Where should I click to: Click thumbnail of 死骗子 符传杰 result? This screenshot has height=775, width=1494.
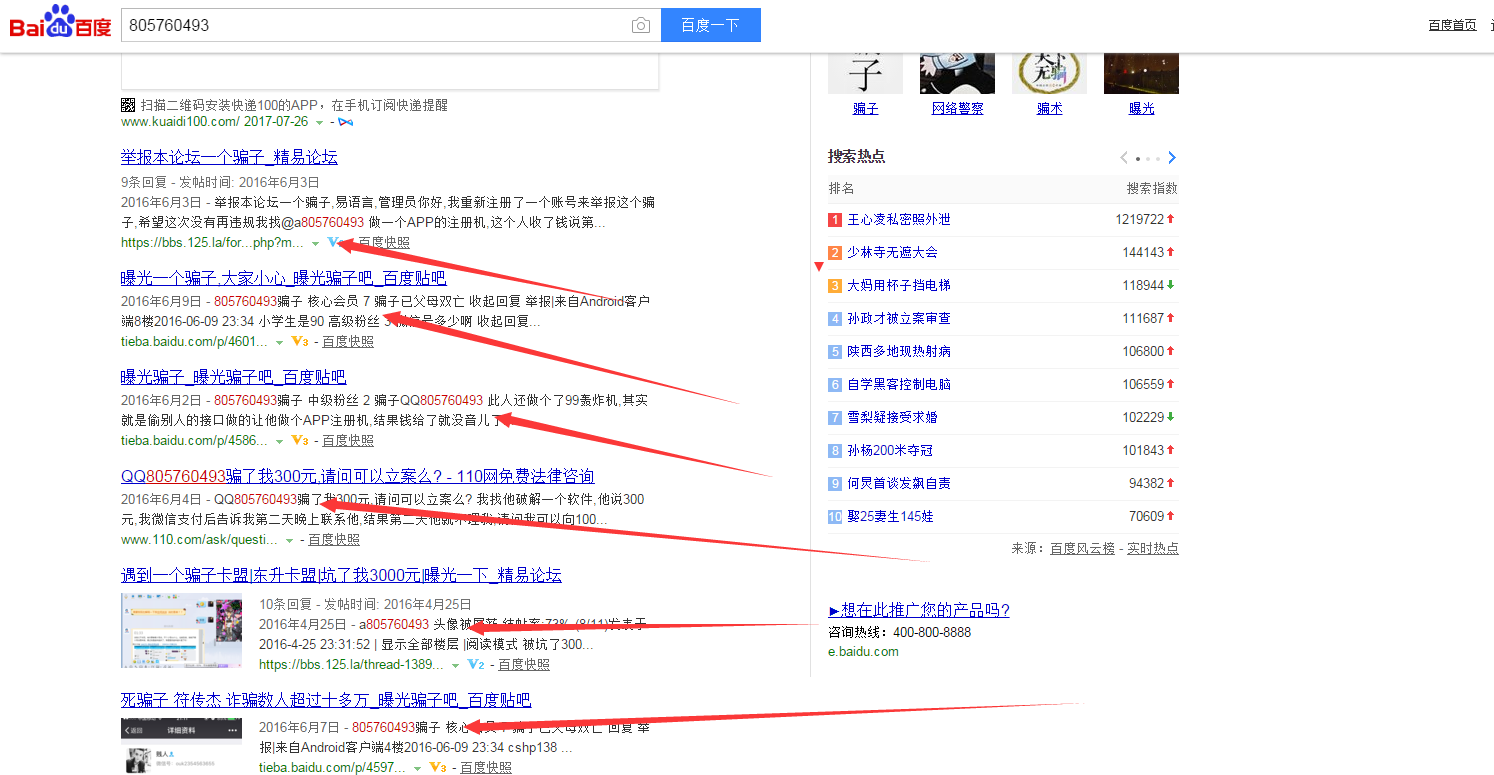pyautogui.click(x=181, y=746)
